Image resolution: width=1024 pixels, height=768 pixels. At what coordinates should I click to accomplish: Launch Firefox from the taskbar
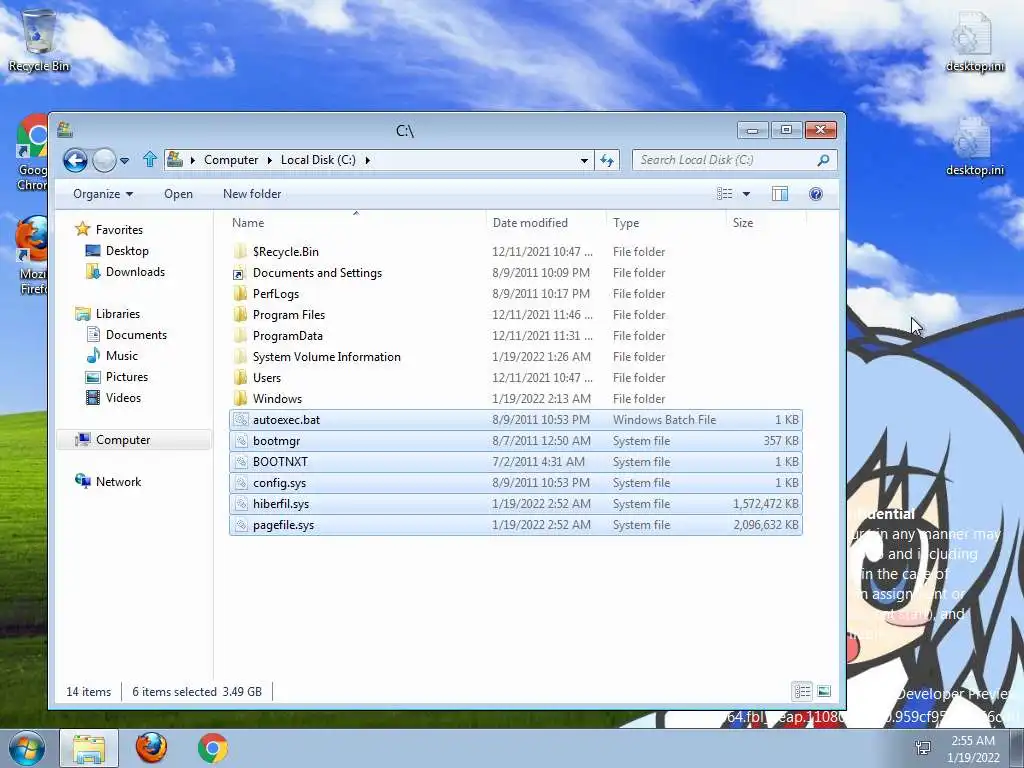click(x=151, y=748)
